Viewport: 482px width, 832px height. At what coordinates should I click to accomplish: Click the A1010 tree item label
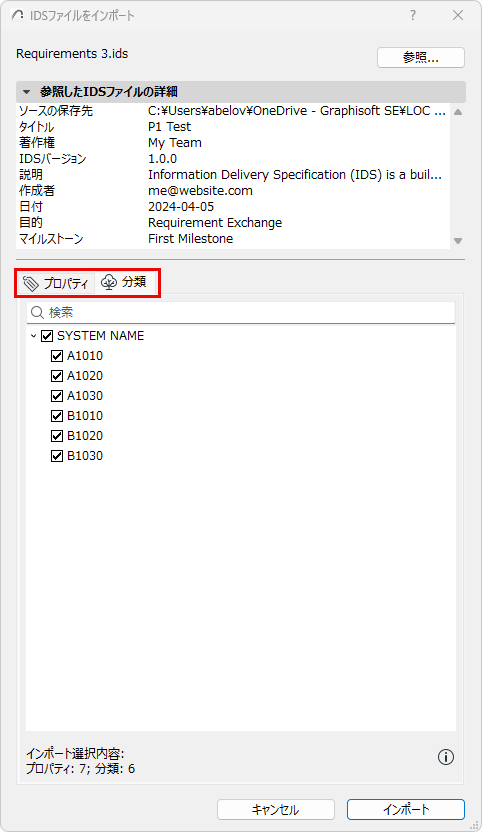tap(85, 356)
